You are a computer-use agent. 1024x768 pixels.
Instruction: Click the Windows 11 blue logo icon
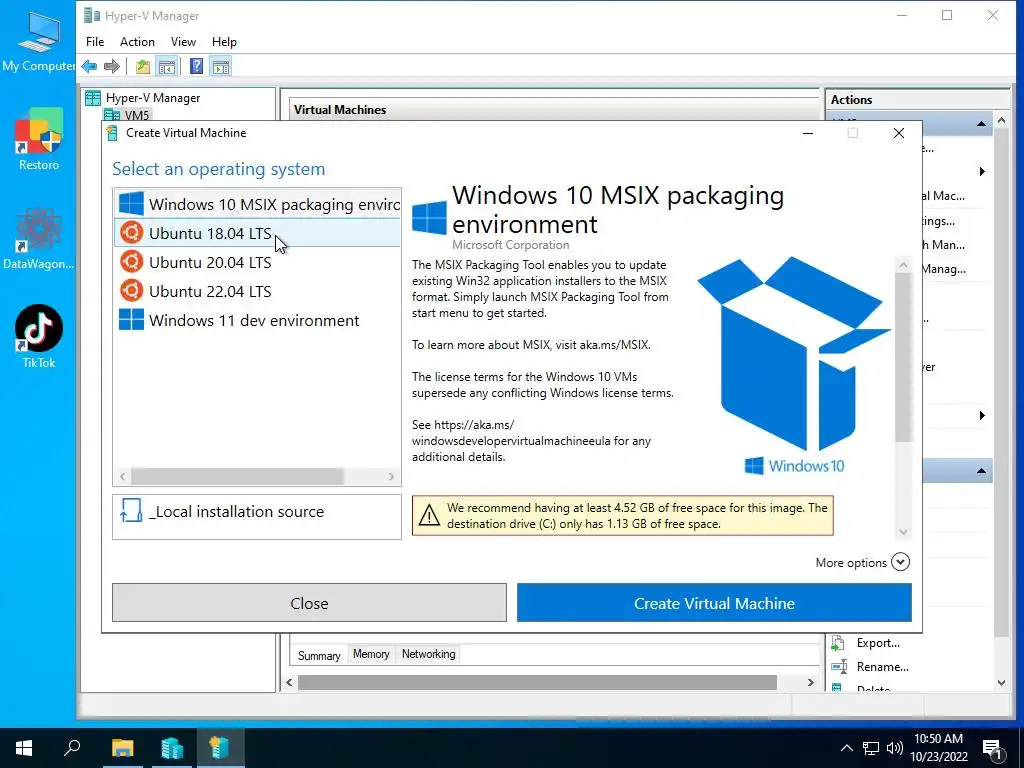(x=131, y=320)
